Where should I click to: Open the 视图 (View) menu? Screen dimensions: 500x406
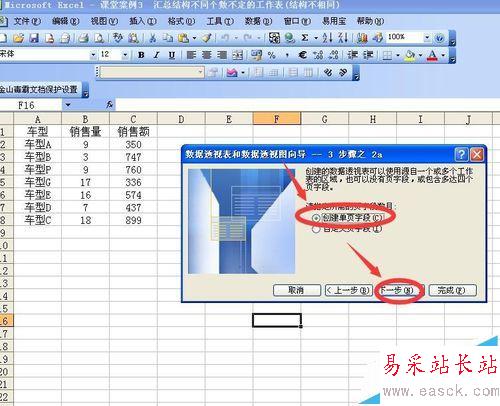coord(104,21)
